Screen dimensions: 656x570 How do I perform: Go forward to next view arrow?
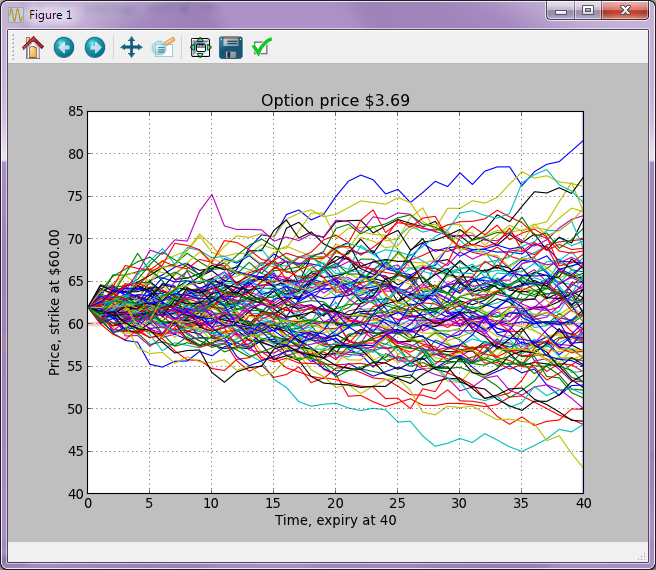[x=95, y=47]
